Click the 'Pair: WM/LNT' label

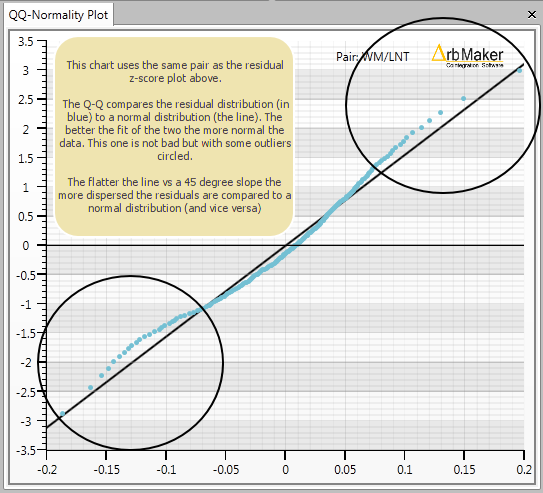373,57
